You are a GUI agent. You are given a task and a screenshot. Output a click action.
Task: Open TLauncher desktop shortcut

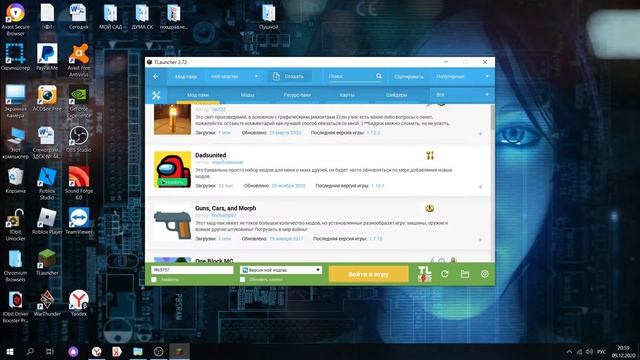point(47,262)
